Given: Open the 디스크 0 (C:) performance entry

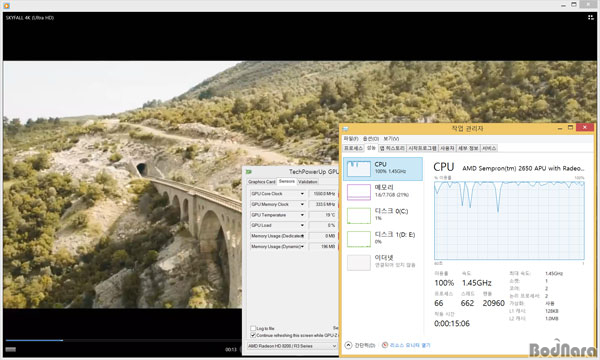Looking at the screenshot, I should pos(383,215).
